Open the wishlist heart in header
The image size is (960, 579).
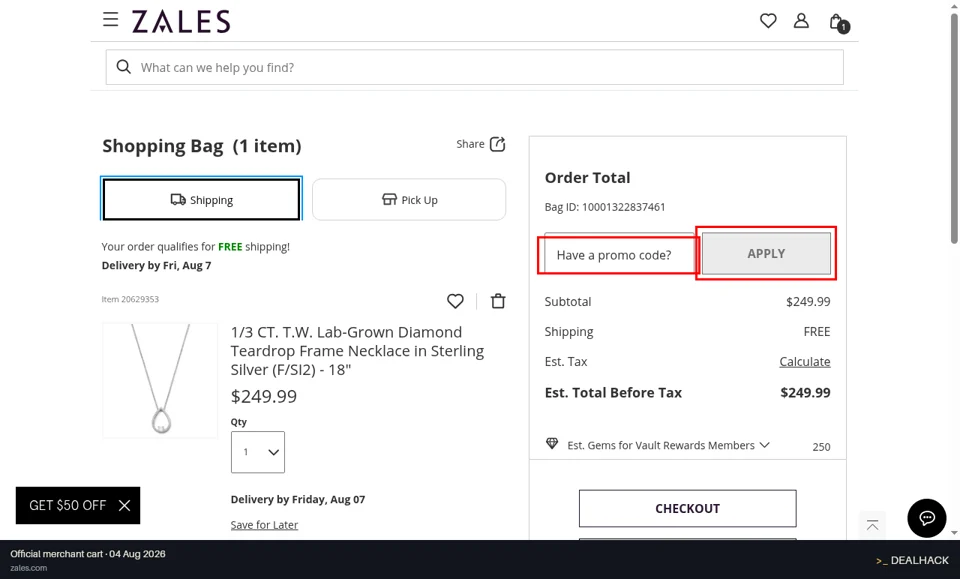pyautogui.click(x=768, y=21)
